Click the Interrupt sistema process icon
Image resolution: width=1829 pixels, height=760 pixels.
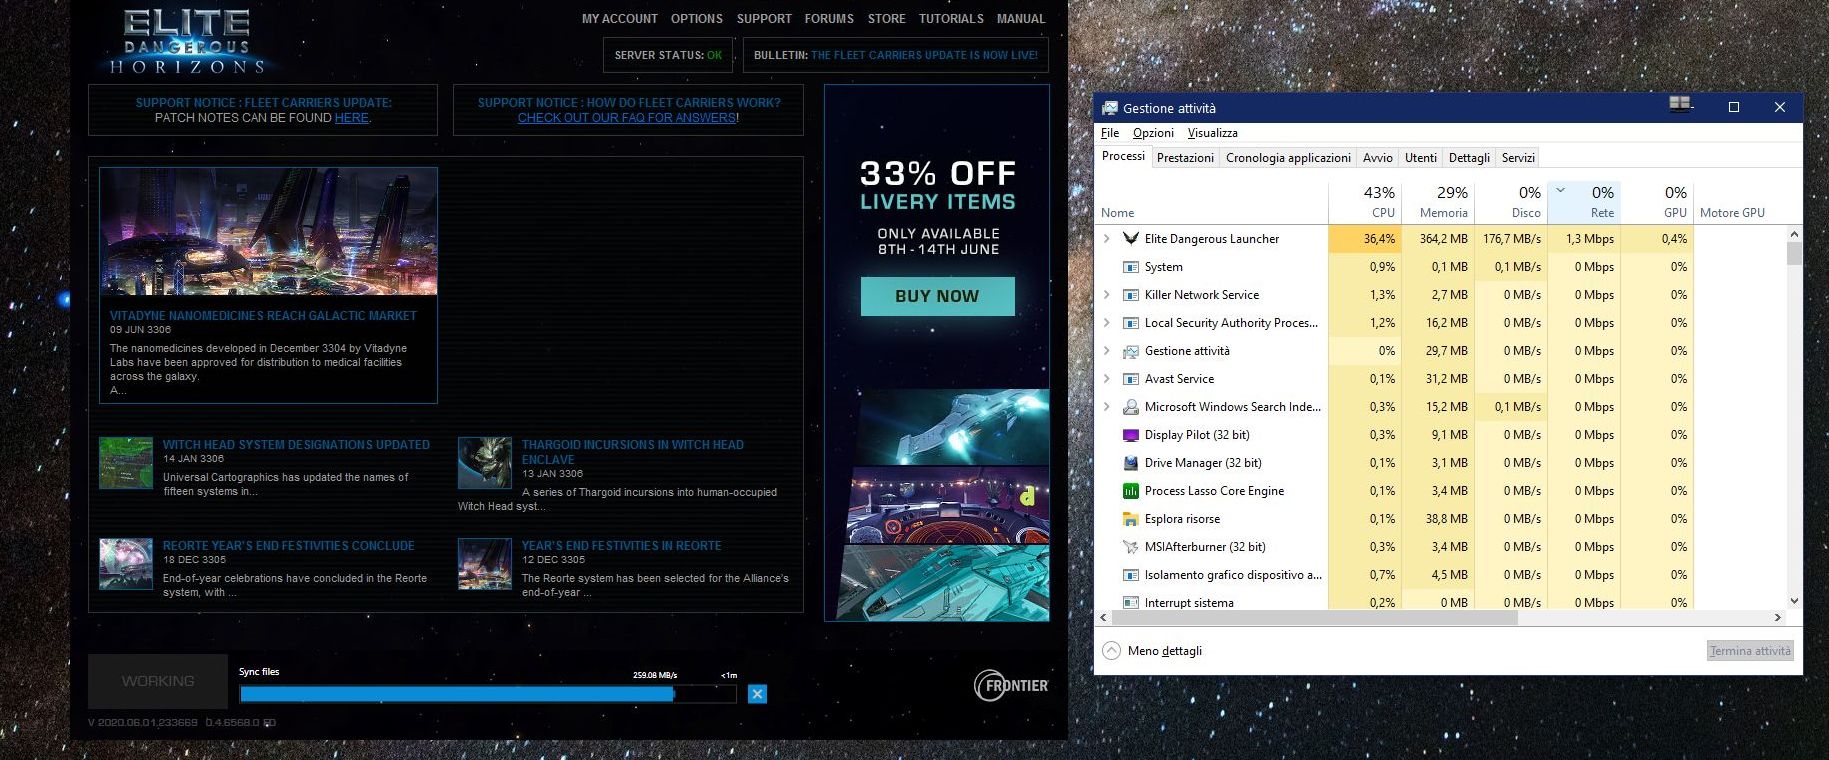pyautogui.click(x=1131, y=602)
